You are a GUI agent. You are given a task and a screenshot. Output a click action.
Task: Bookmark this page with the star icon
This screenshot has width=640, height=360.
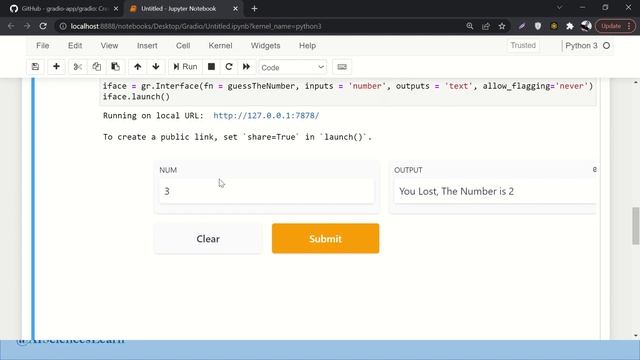502,26
